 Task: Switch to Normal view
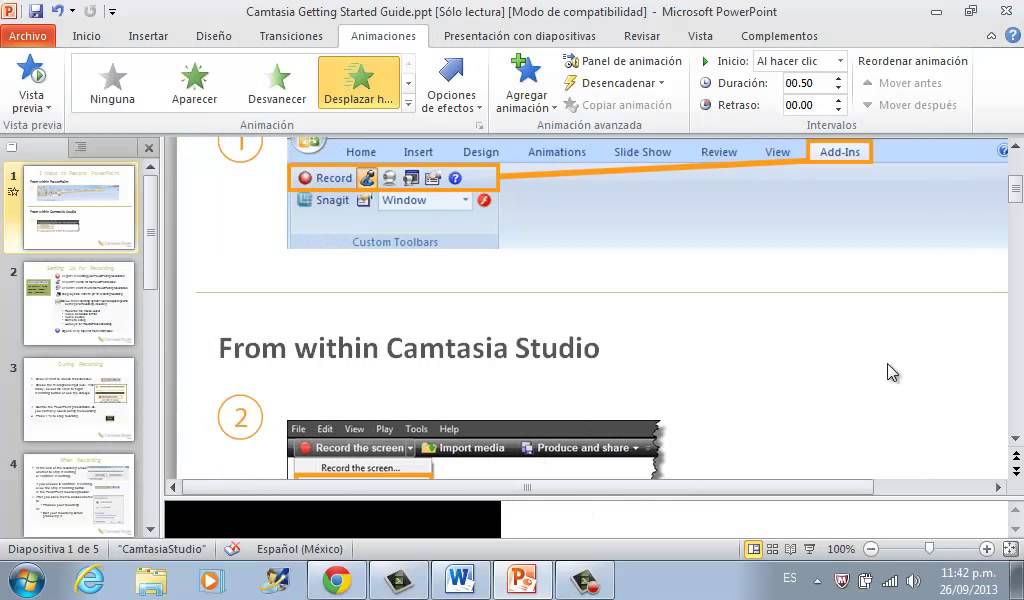(x=753, y=549)
